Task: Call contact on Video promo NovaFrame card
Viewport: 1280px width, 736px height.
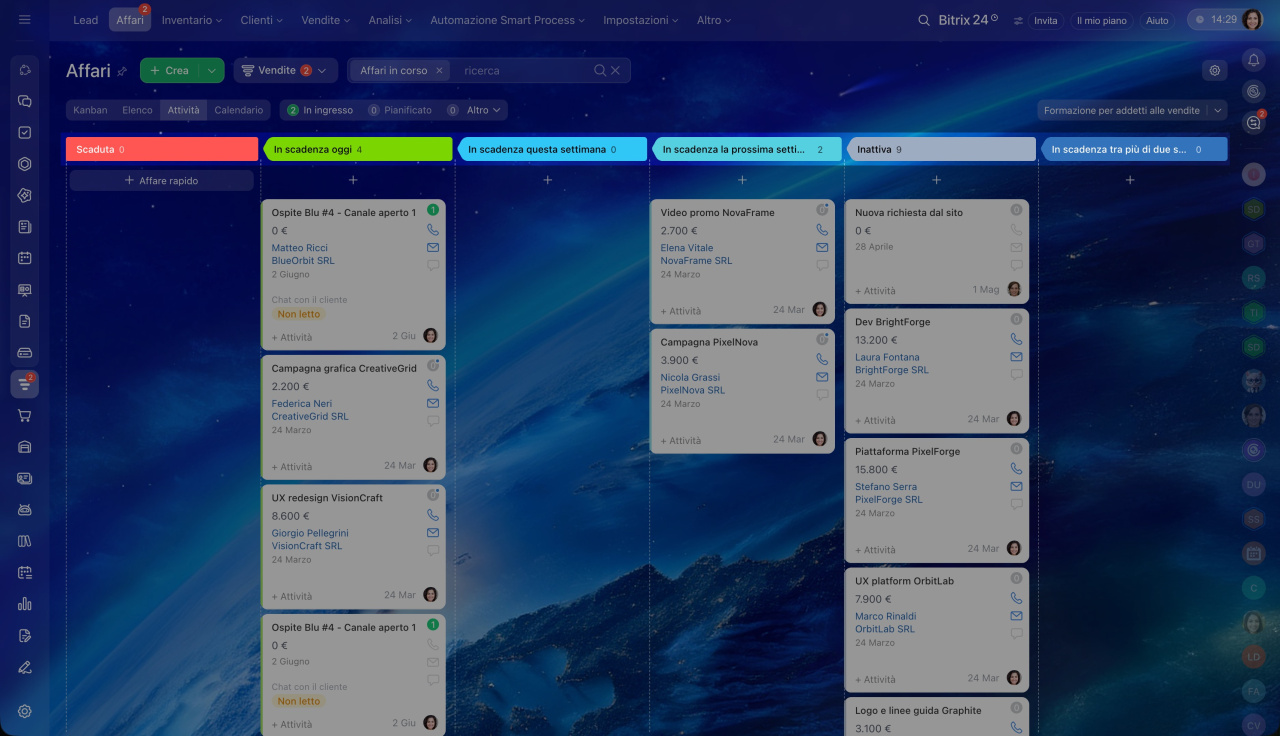Action: tap(822, 230)
